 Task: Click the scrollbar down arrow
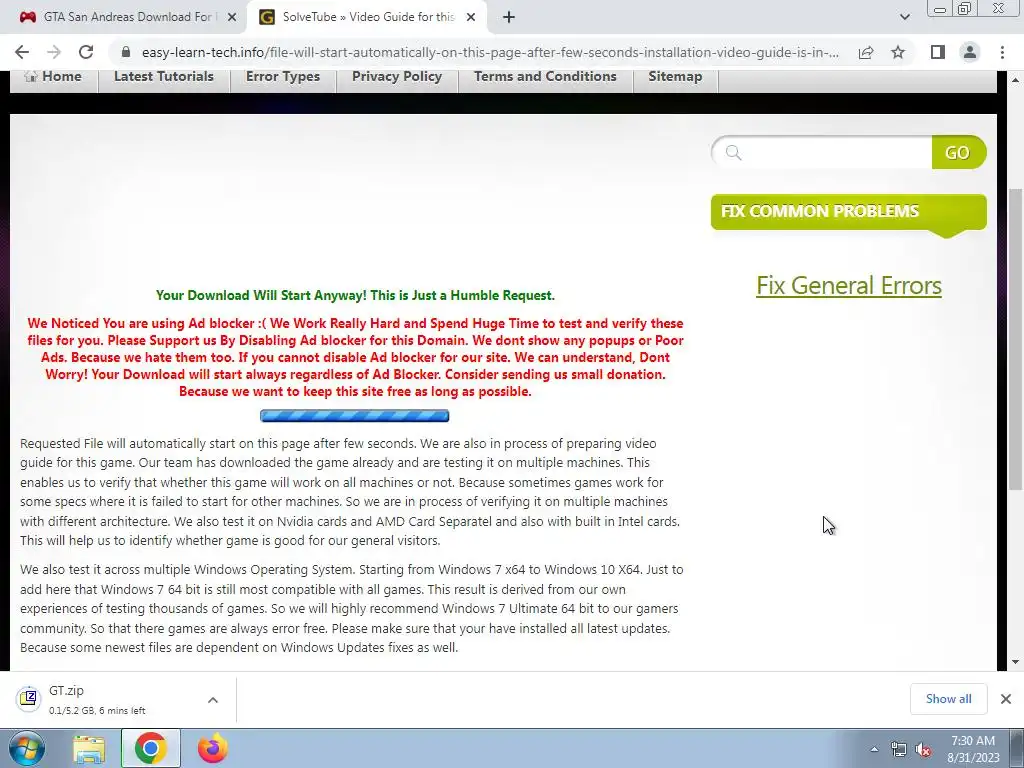(x=1016, y=662)
